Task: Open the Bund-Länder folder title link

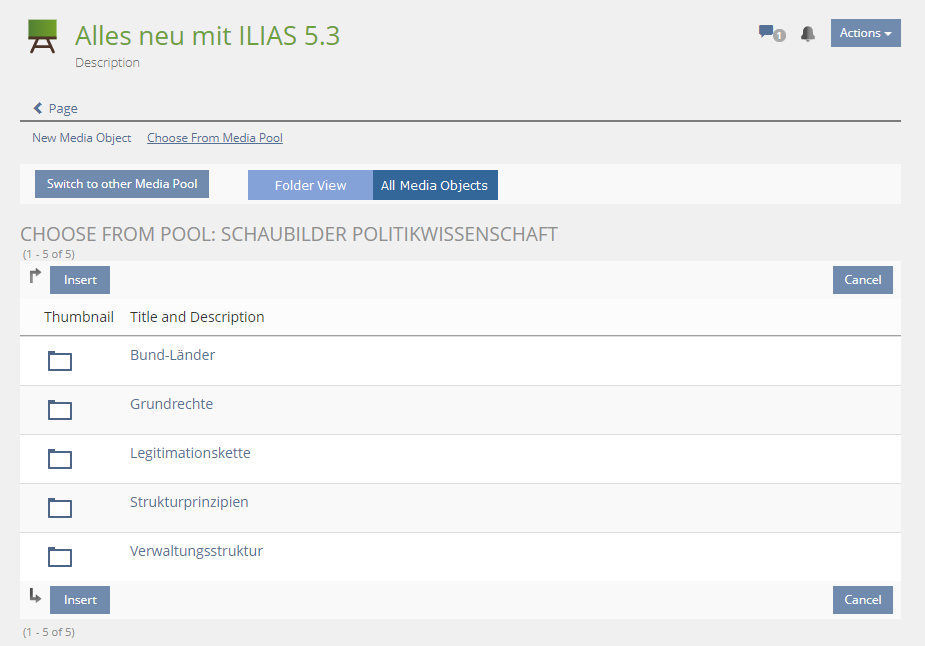Action: tap(172, 355)
